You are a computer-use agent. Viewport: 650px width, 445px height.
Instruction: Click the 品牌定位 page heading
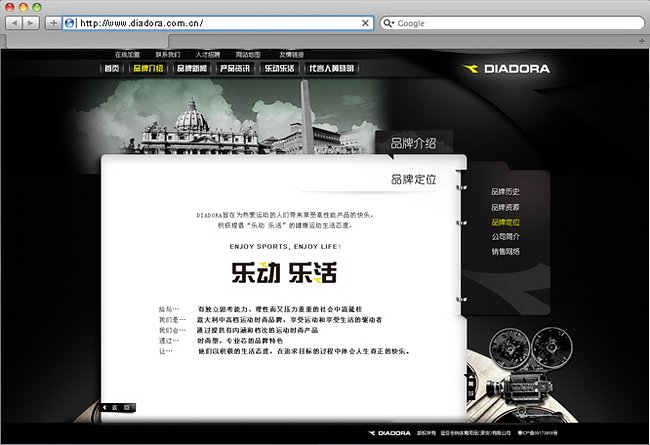pos(414,179)
